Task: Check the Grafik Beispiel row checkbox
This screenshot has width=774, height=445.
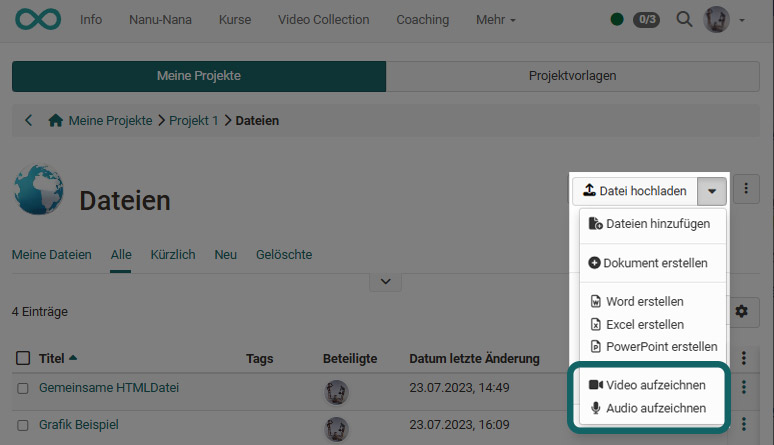Action: [23, 425]
